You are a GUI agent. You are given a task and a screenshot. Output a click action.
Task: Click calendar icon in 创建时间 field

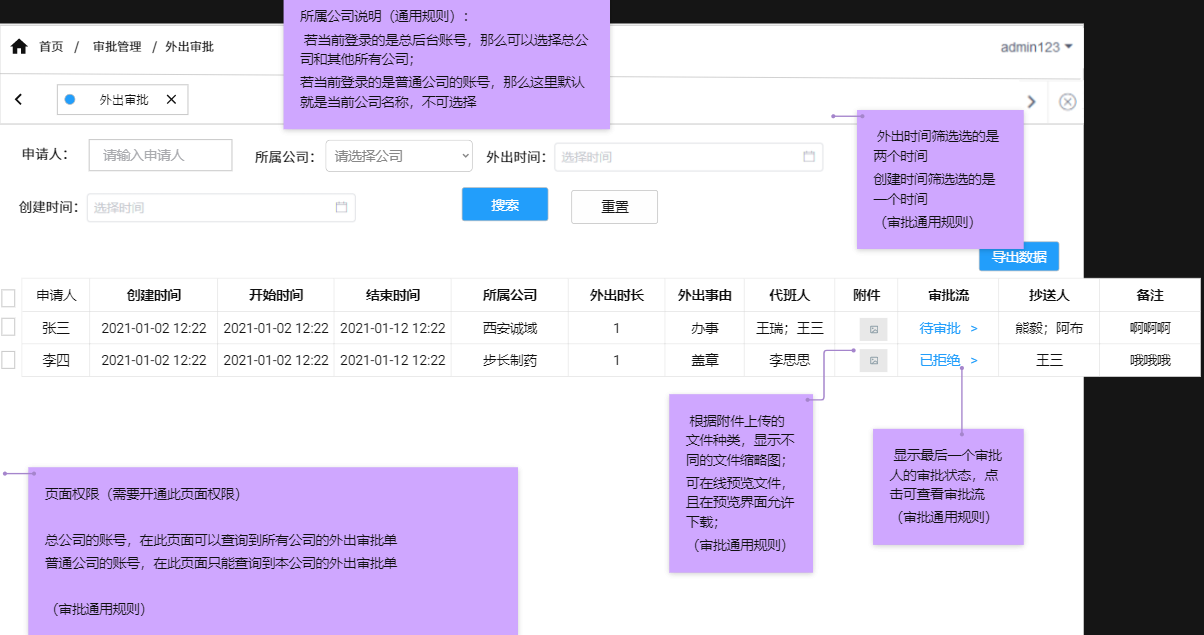[x=341, y=207]
